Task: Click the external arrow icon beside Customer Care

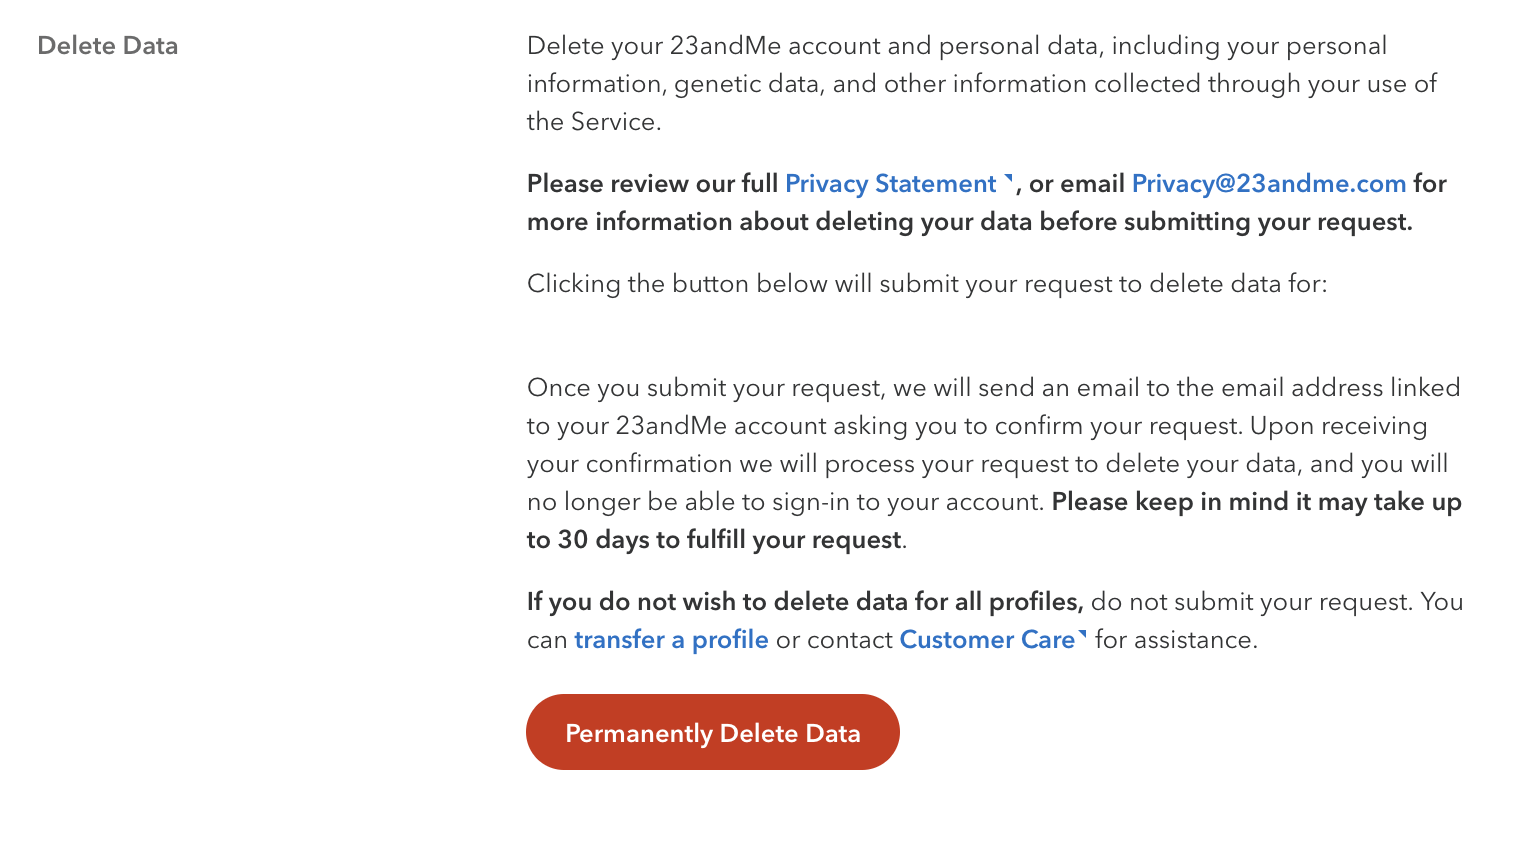Action: coord(1082,635)
